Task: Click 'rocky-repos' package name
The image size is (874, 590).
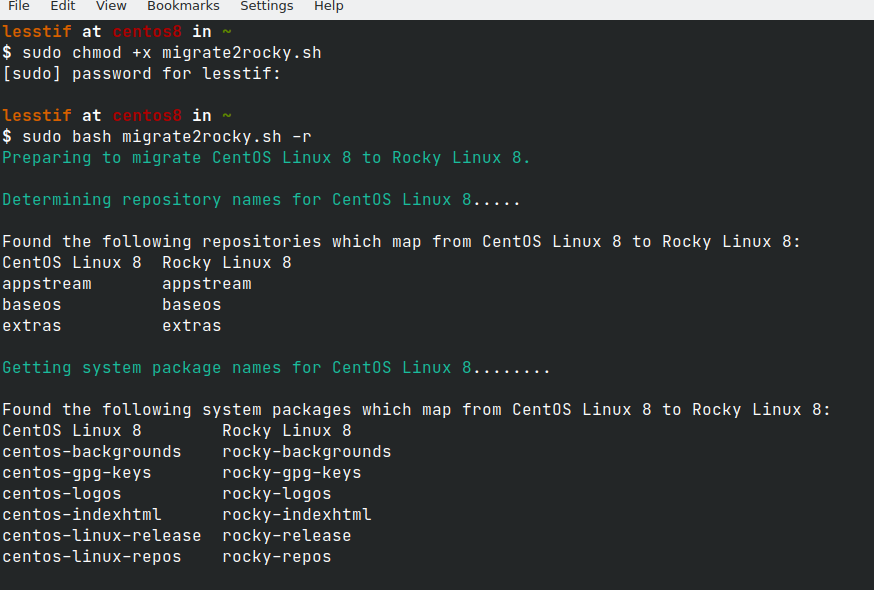Action: [276, 557]
